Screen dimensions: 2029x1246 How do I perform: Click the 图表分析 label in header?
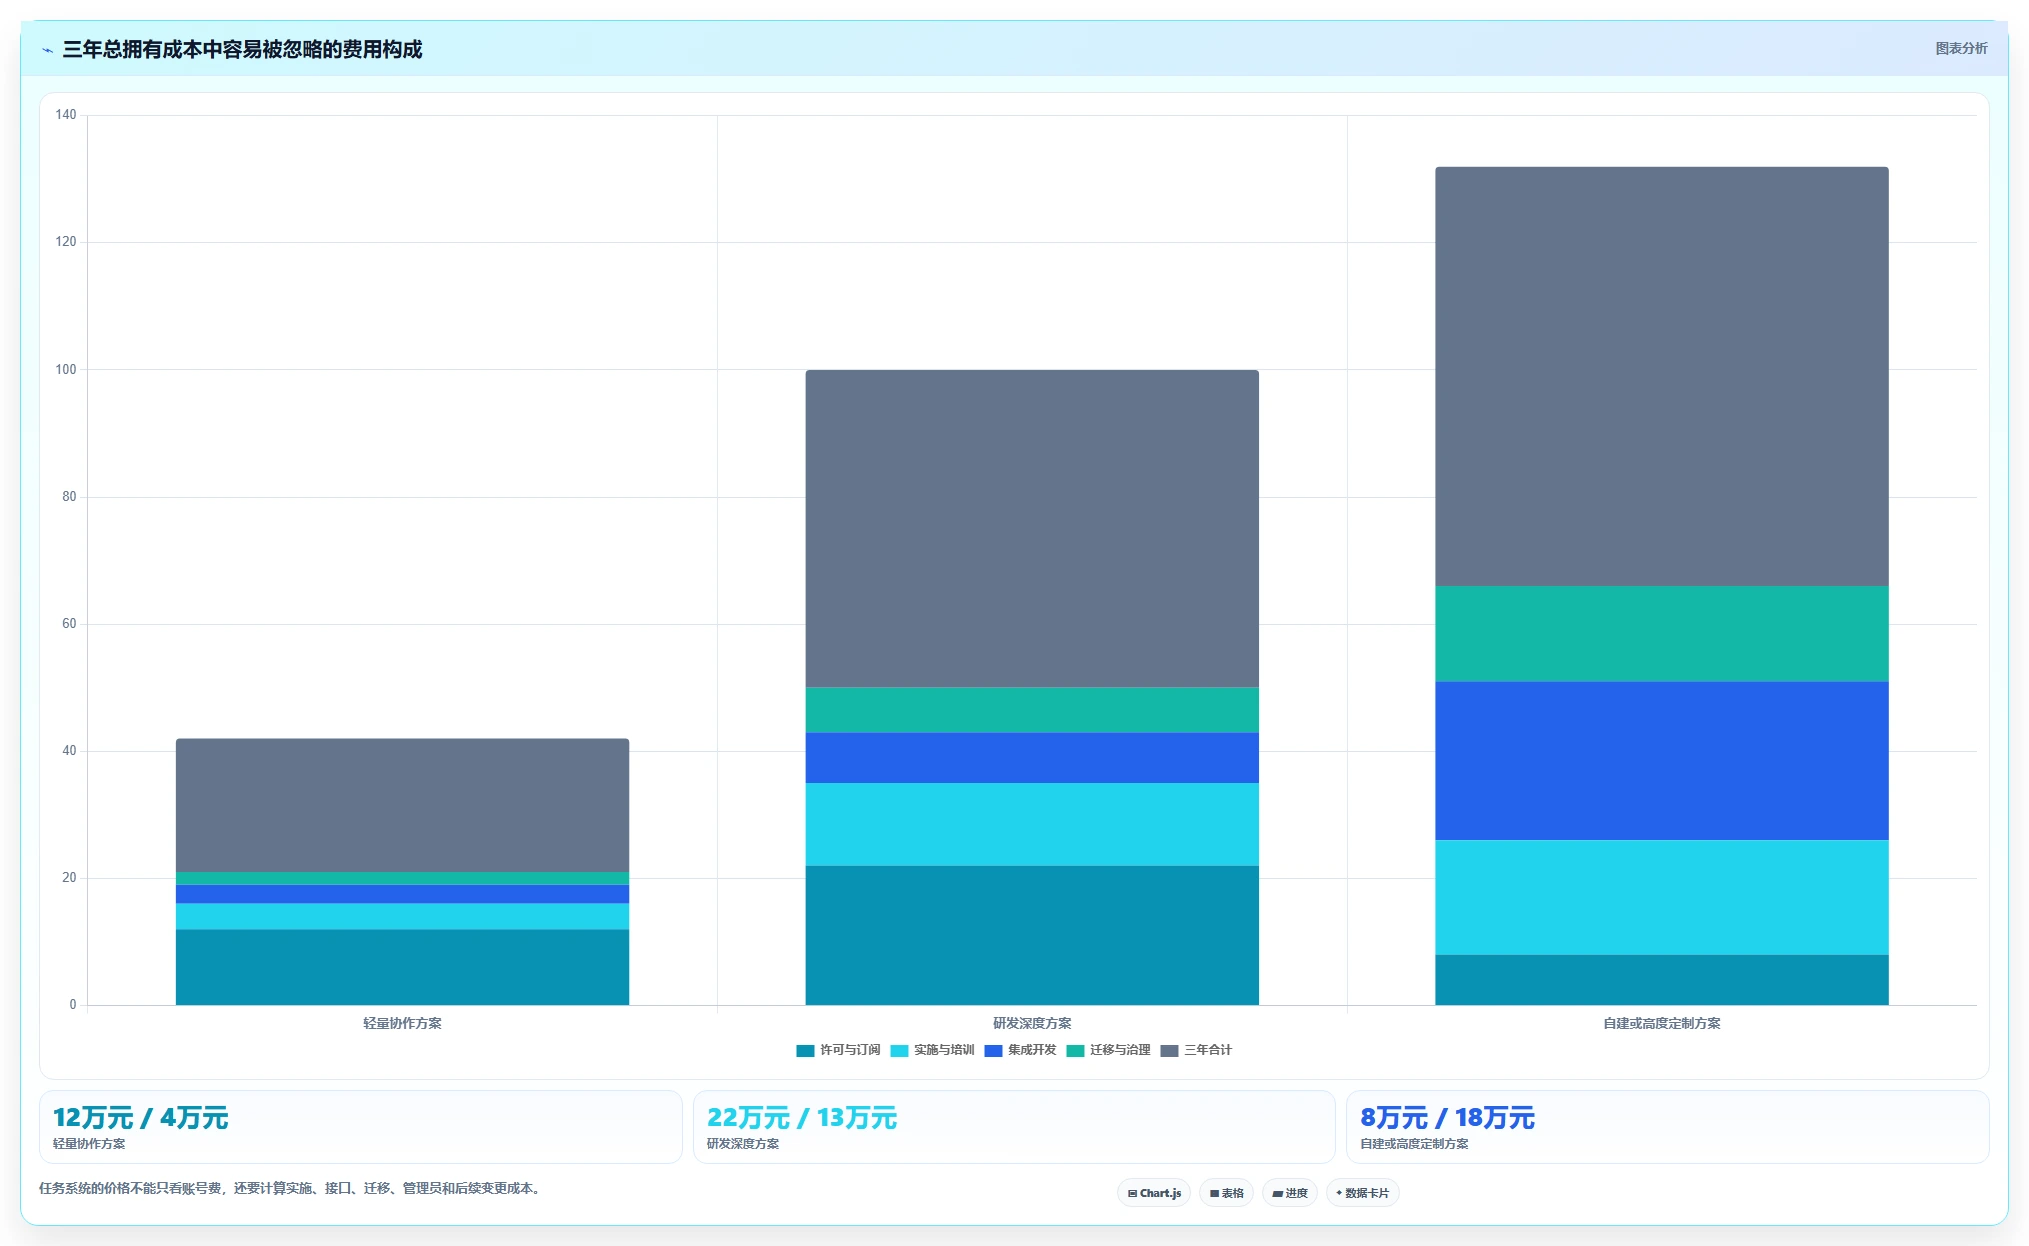[1961, 48]
